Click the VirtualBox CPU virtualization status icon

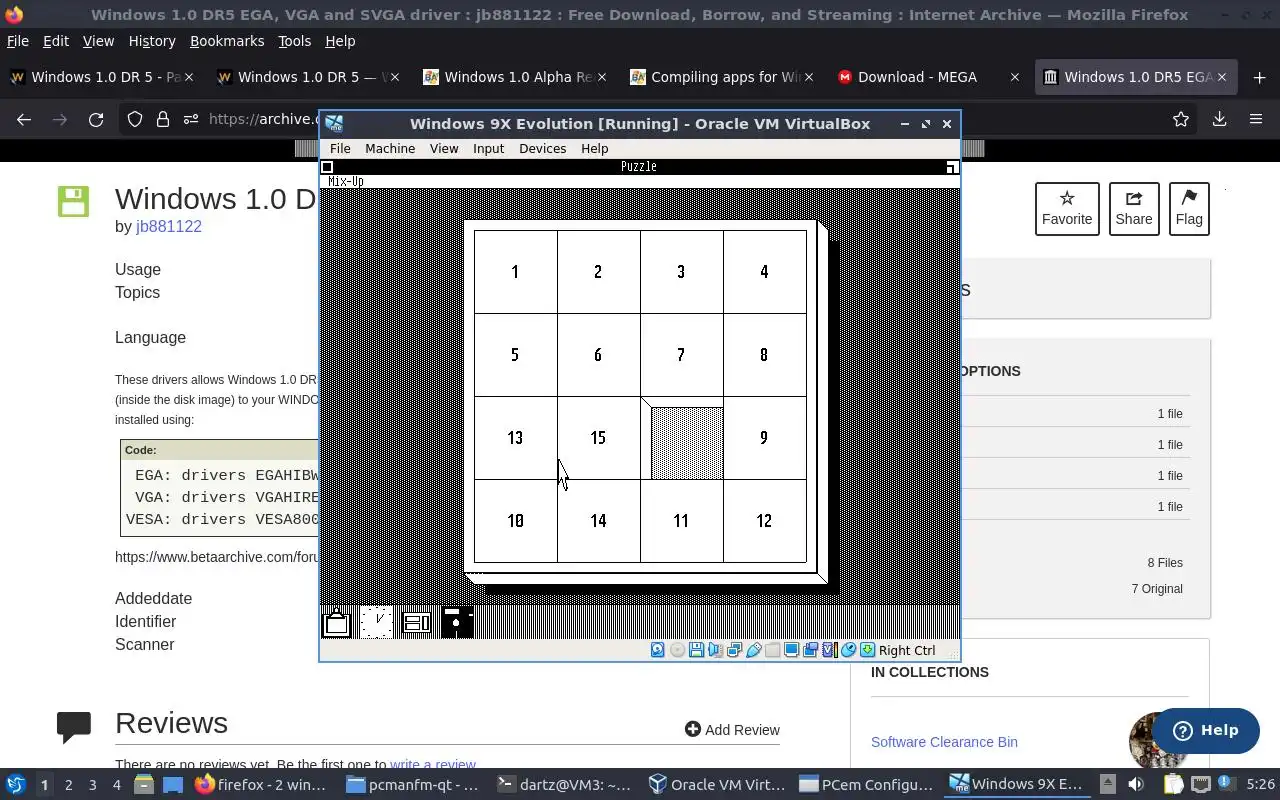829,650
